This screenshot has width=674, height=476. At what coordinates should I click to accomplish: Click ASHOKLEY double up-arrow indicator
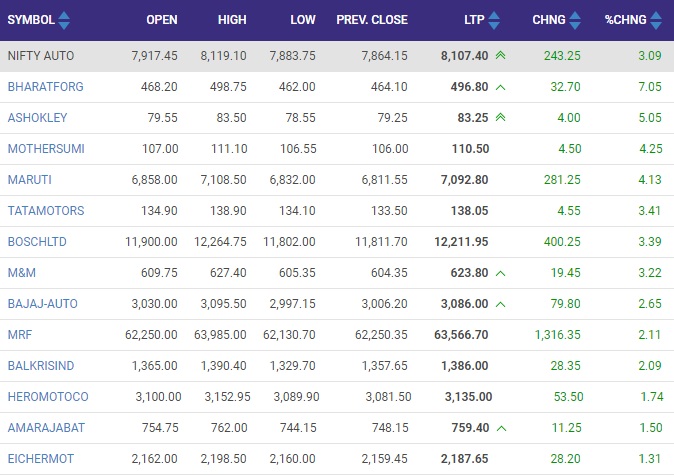(500, 117)
